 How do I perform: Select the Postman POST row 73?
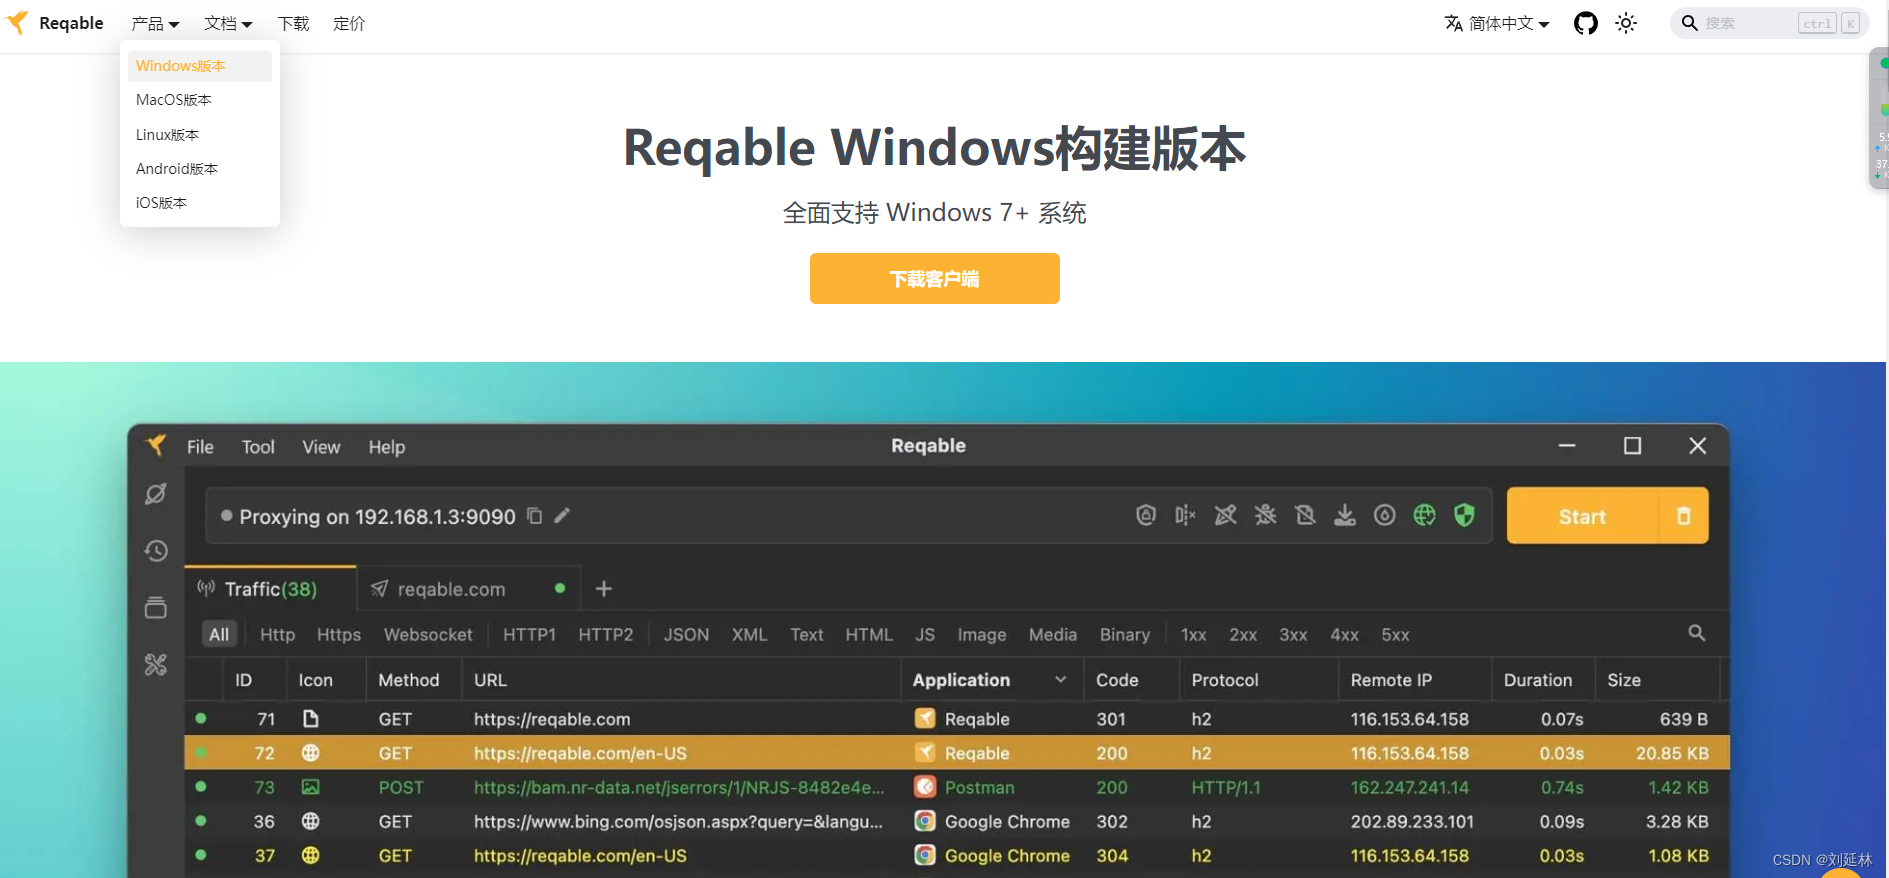pyautogui.click(x=956, y=787)
